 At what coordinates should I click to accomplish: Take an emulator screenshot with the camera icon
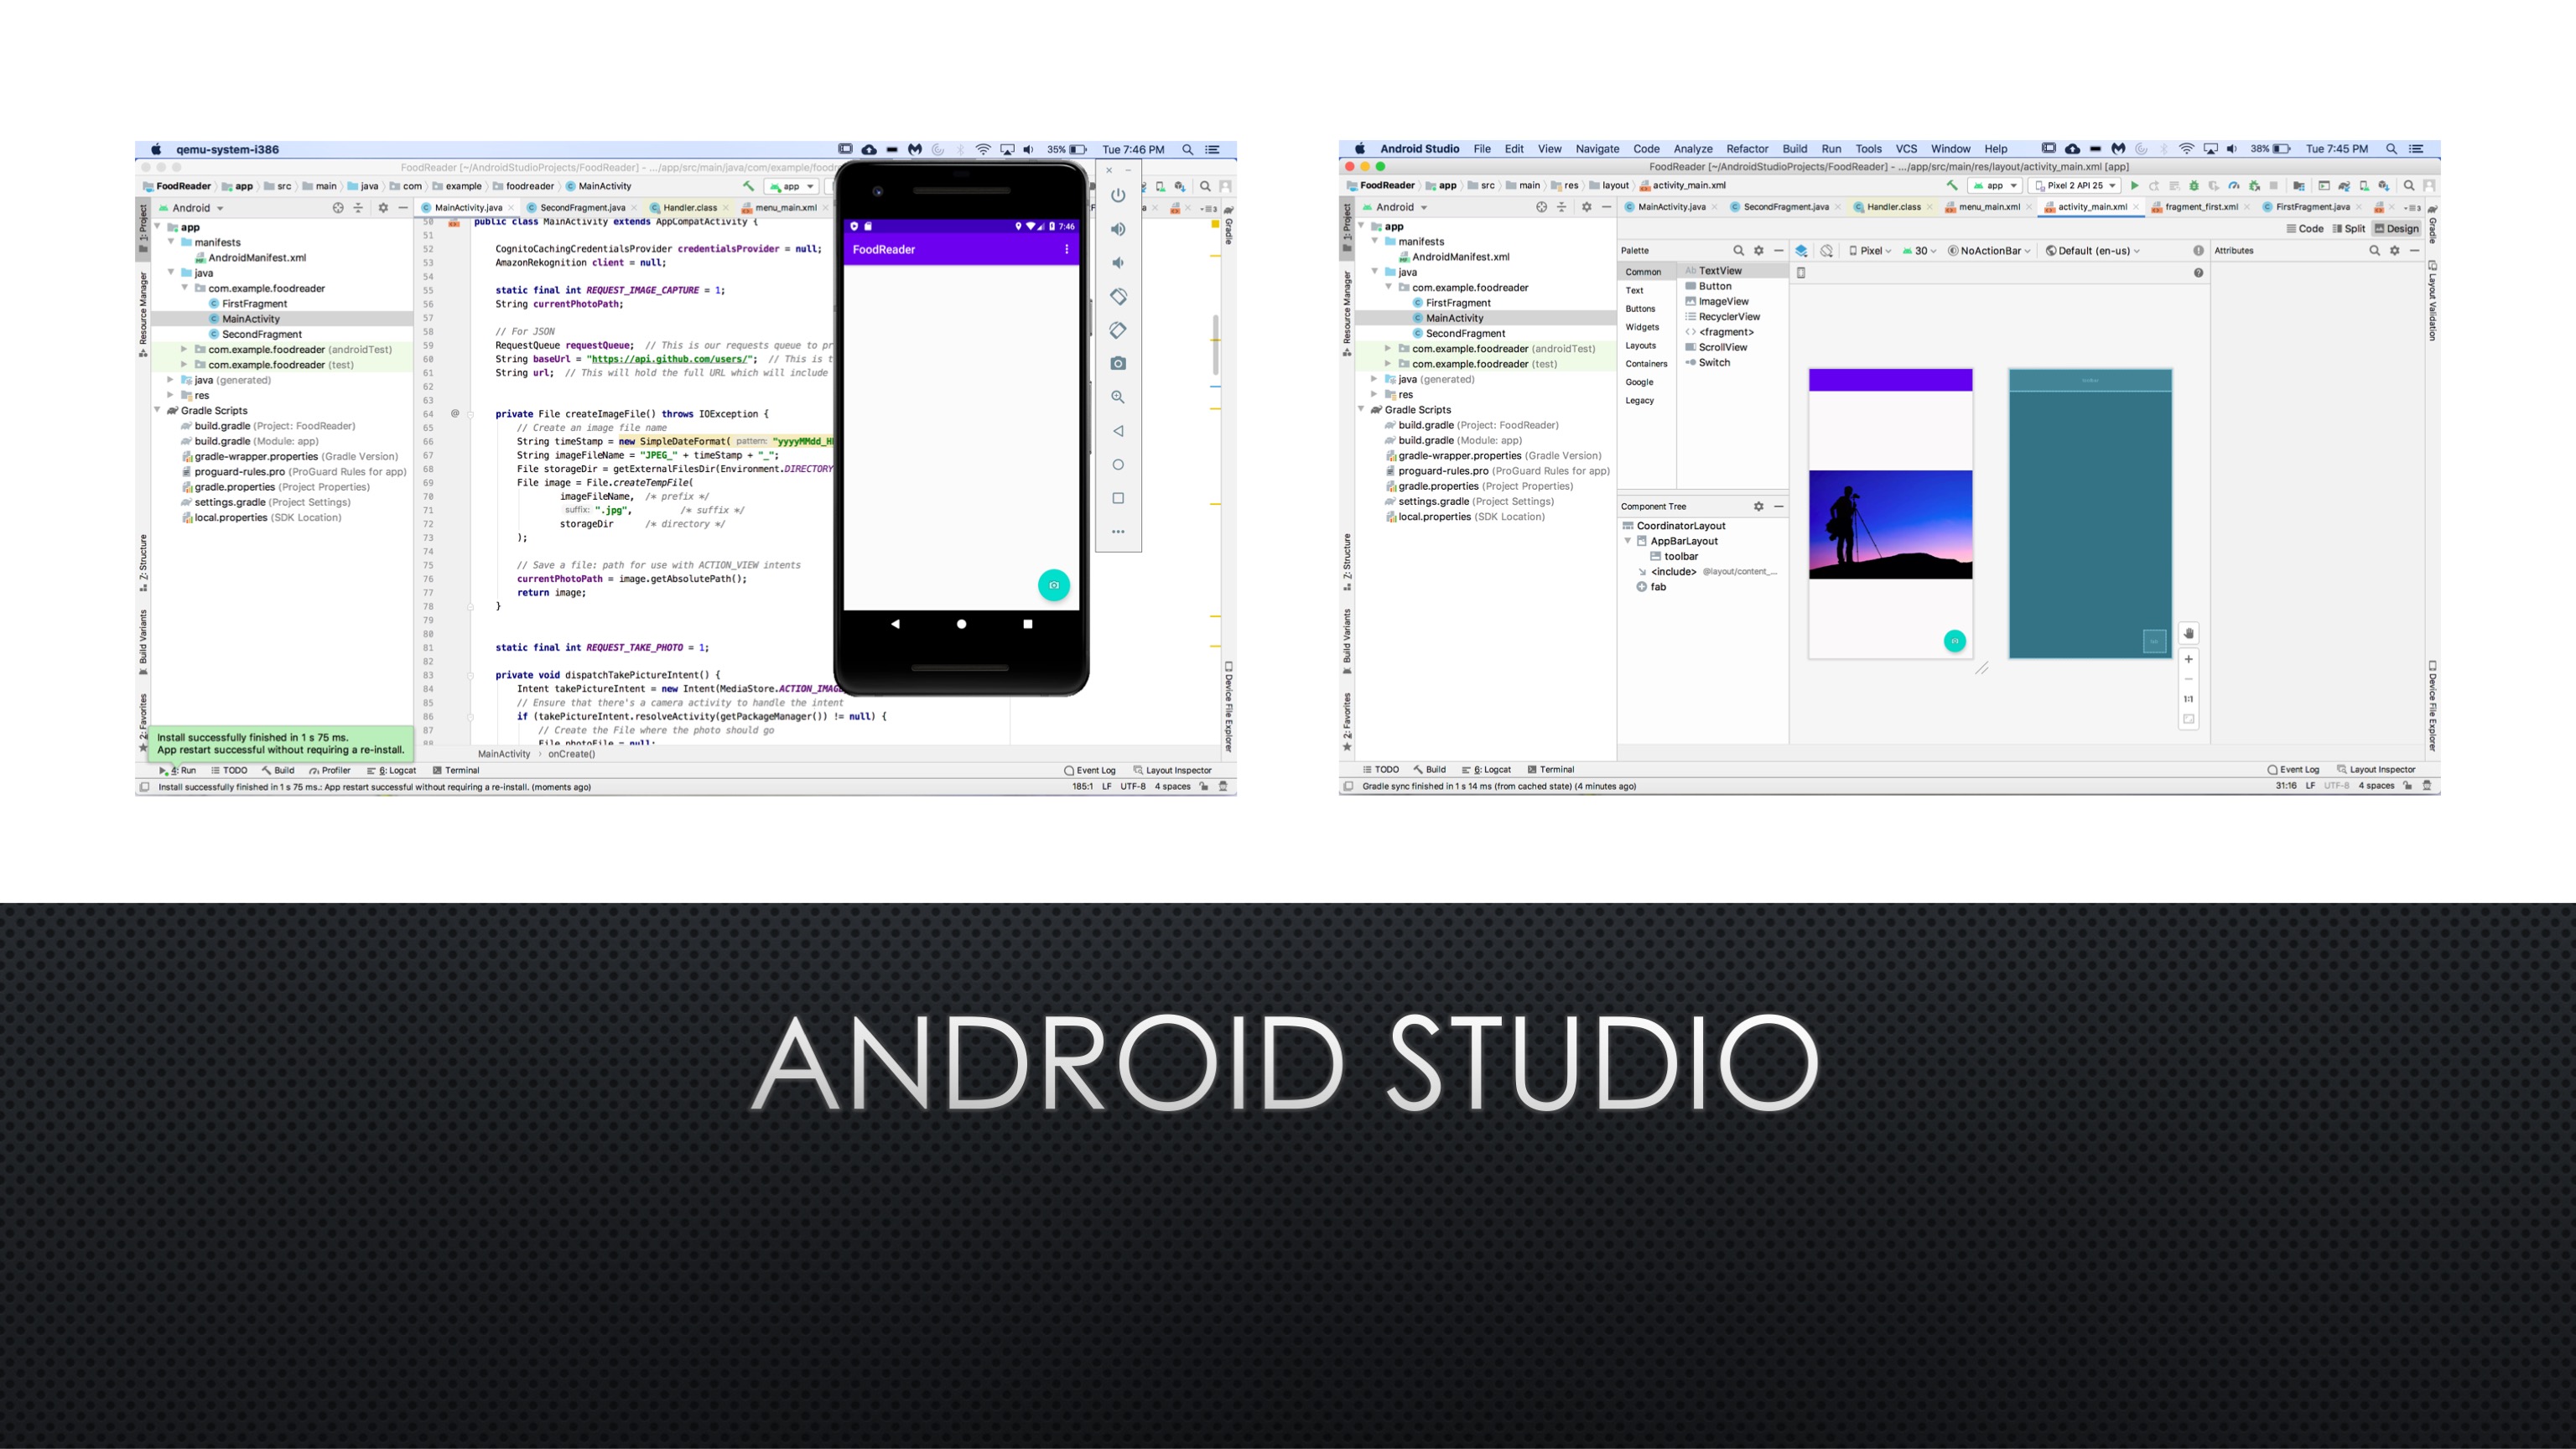coord(1118,363)
